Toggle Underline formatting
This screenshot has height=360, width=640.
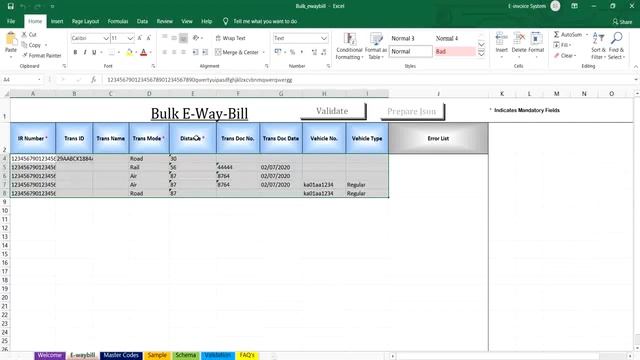coord(94,52)
